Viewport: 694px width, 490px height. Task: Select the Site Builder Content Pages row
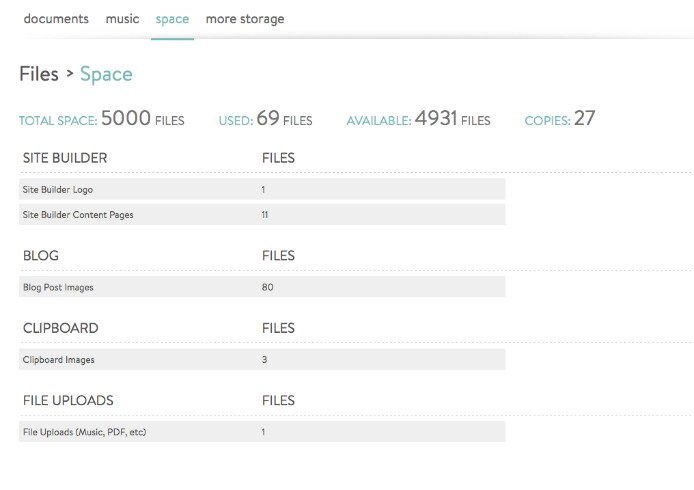(262, 215)
